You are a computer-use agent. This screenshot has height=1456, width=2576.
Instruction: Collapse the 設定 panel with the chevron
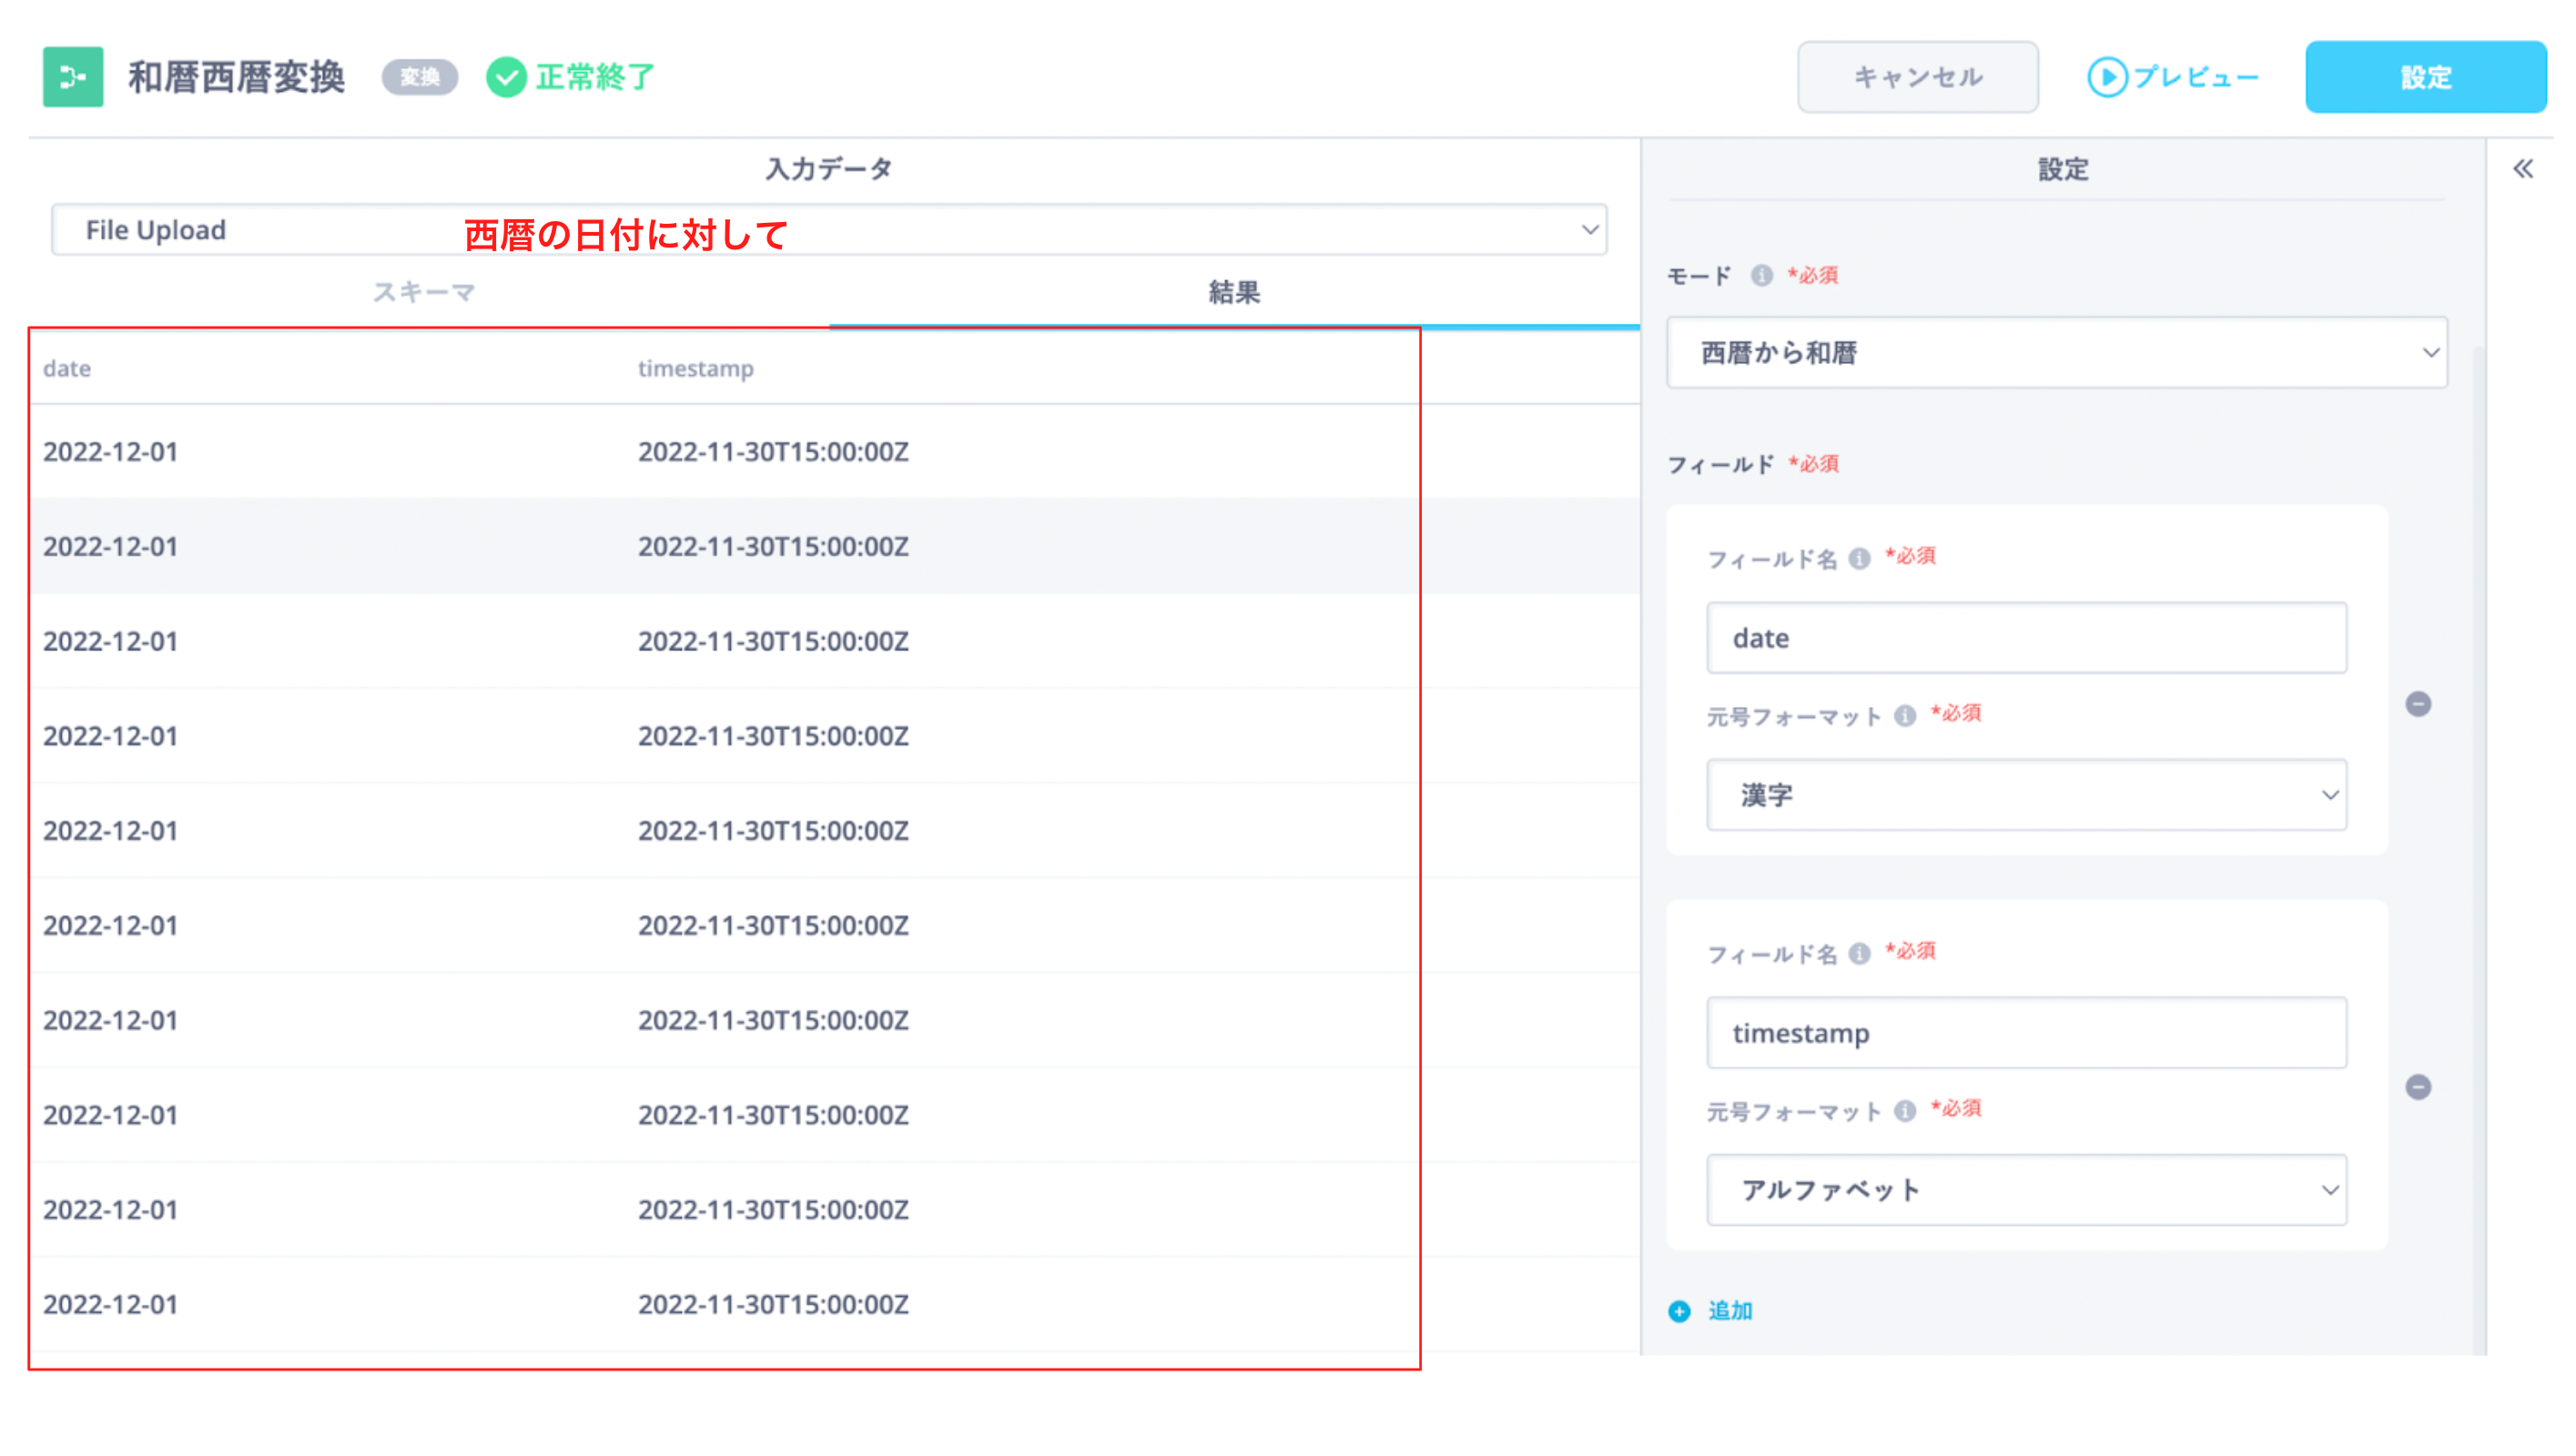pyautogui.click(x=2524, y=168)
